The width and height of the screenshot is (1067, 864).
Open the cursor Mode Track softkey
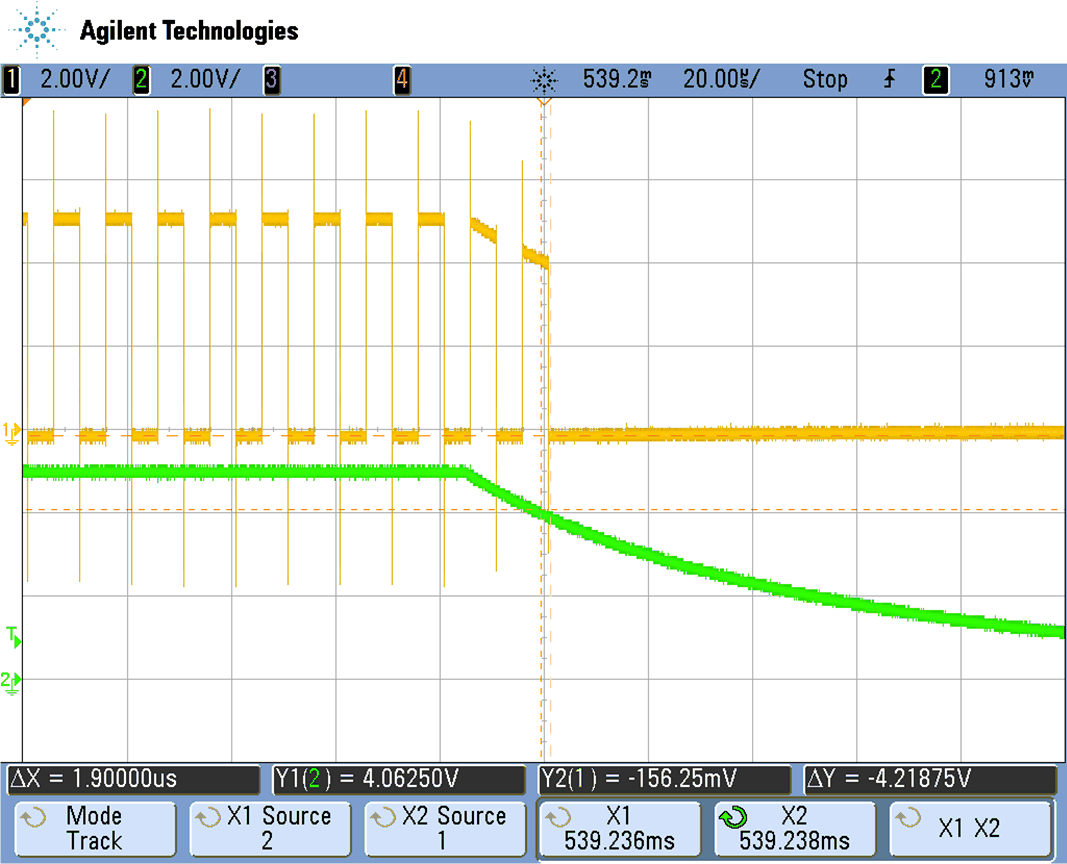[x=96, y=828]
